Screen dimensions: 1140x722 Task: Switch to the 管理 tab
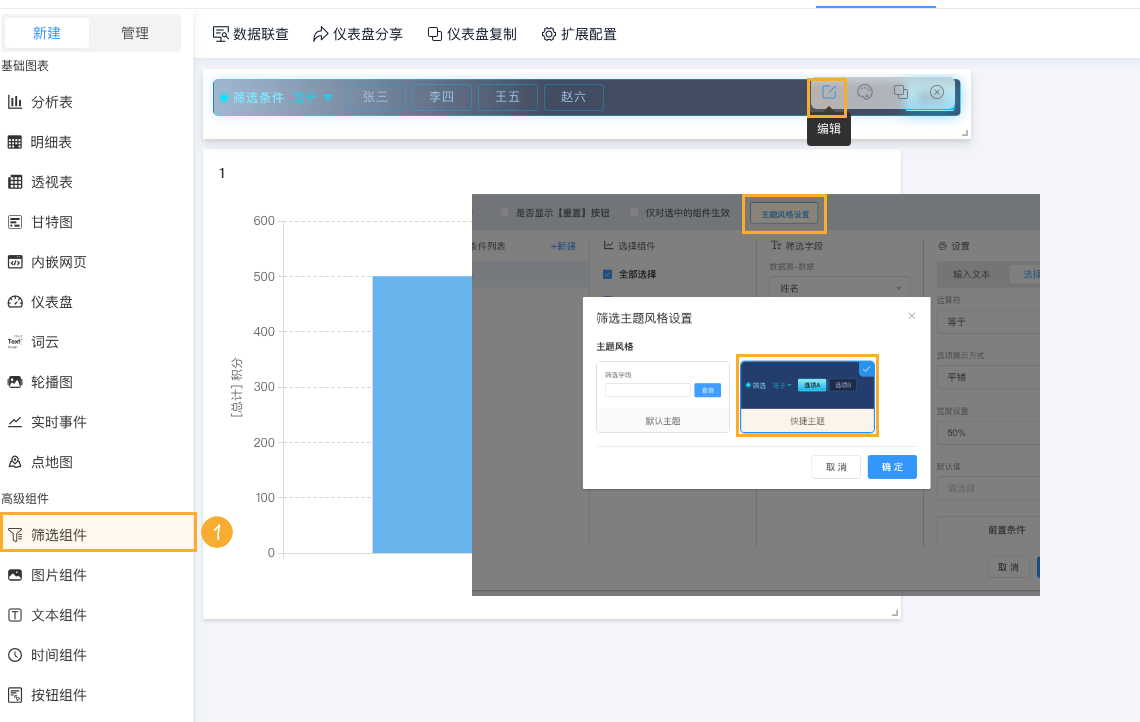135,33
